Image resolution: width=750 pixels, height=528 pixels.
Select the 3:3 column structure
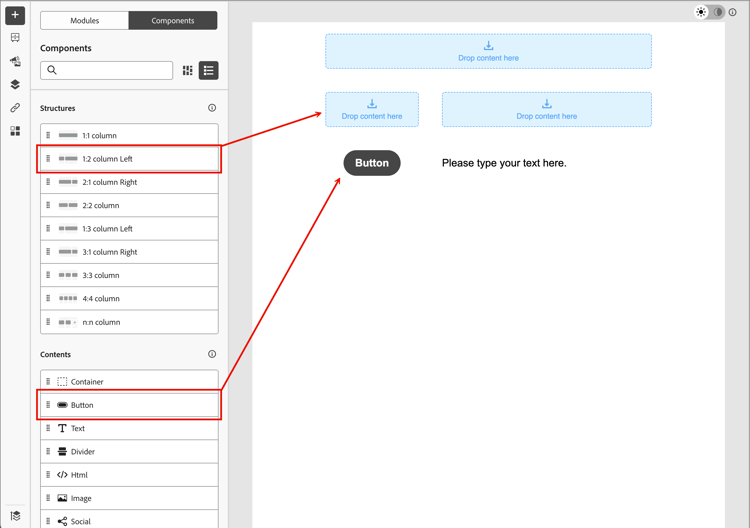pyautogui.click(x=129, y=275)
